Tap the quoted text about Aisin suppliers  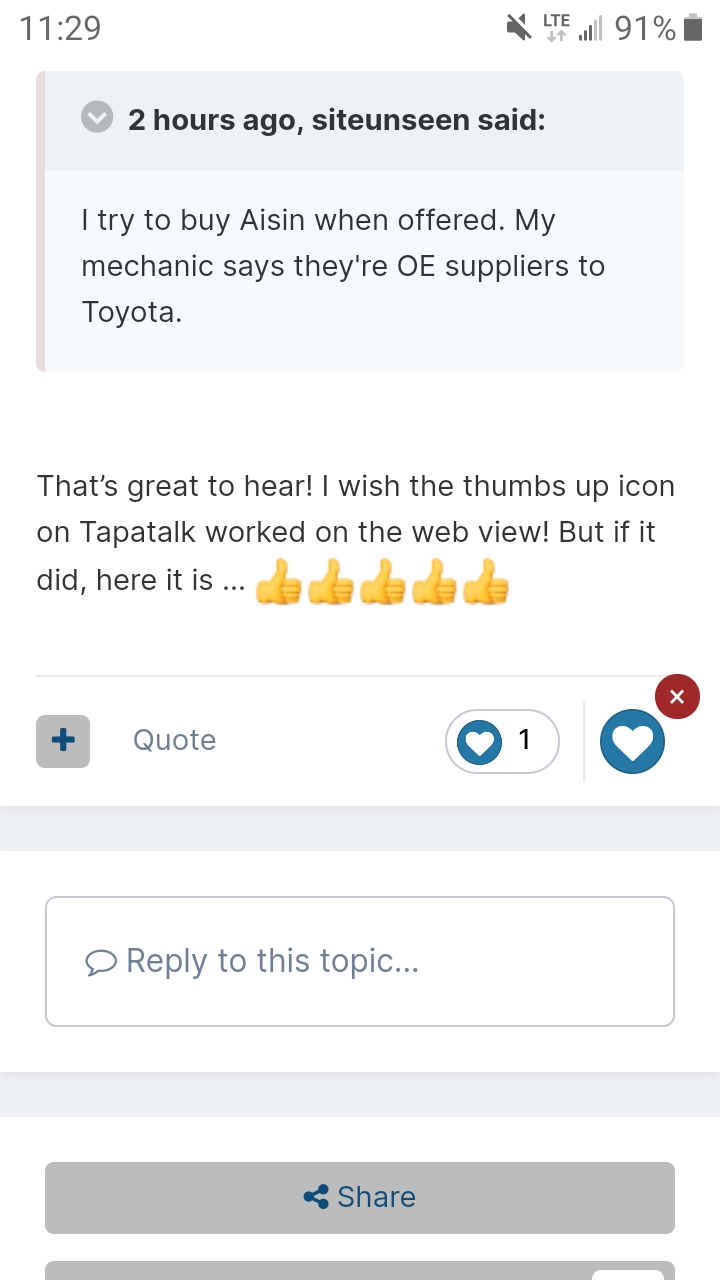click(343, 266)
